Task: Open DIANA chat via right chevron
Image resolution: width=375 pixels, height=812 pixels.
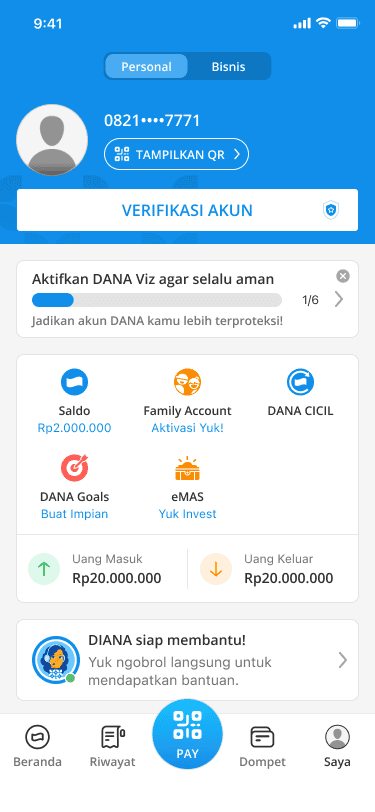Action: pos(342,660)
